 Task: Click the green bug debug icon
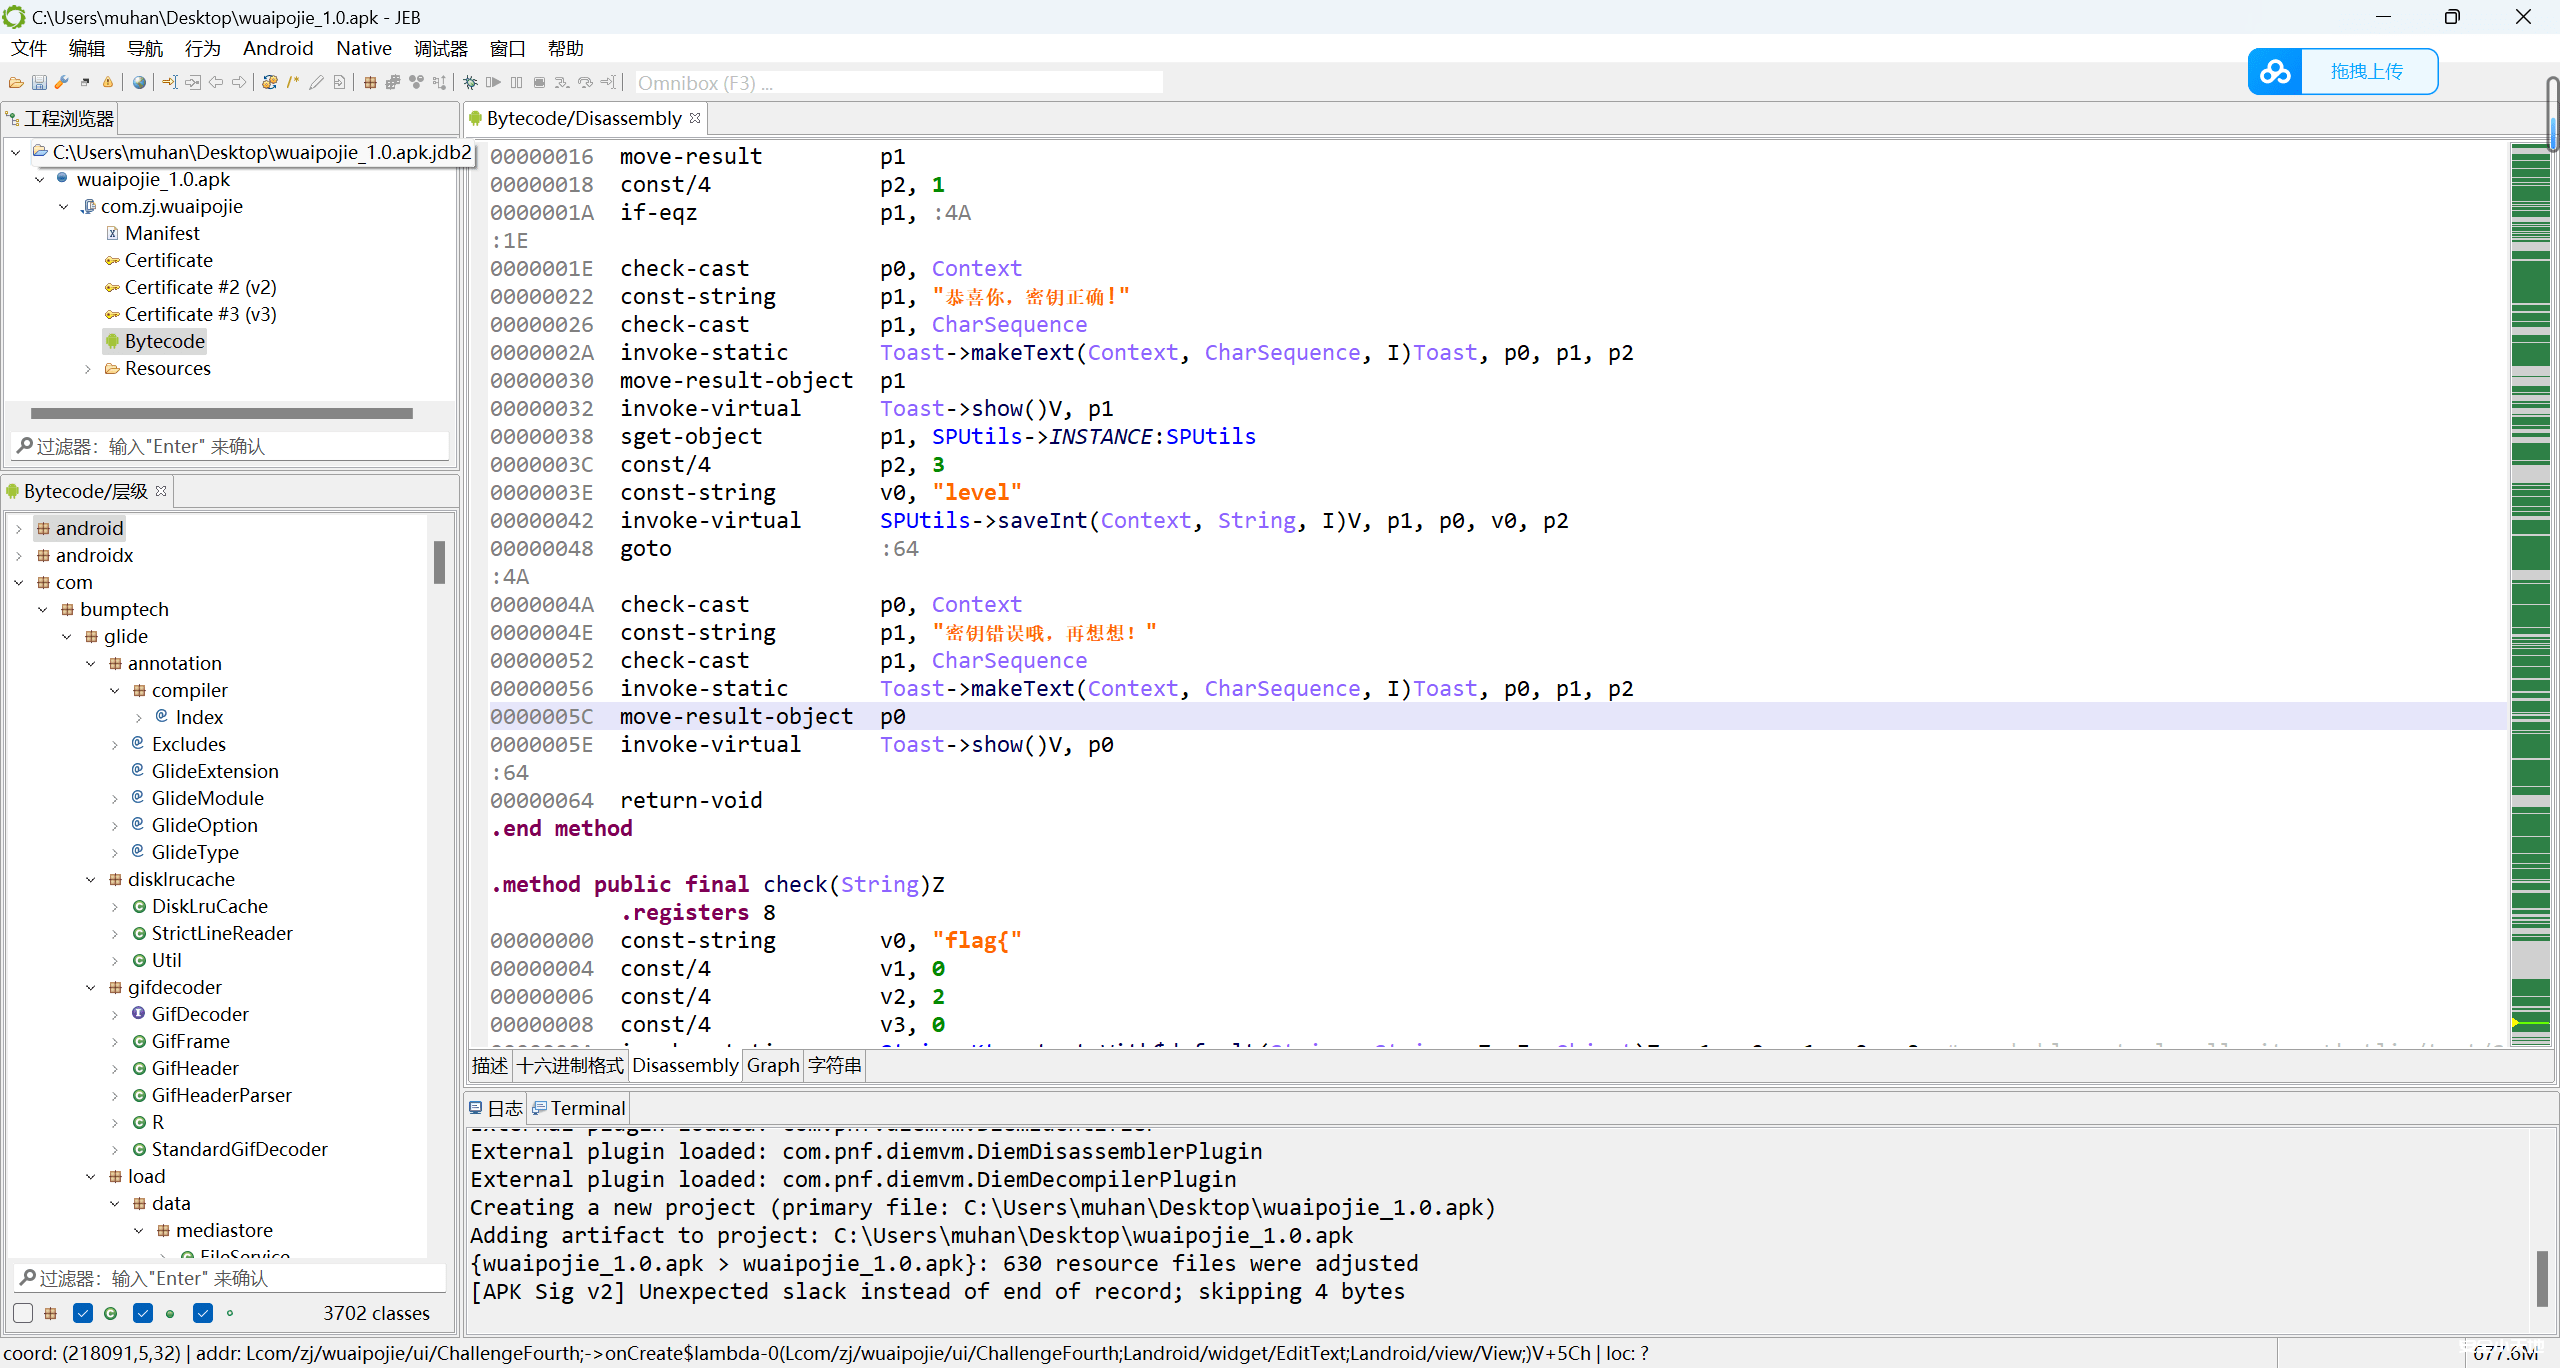[x=470, y=82]
